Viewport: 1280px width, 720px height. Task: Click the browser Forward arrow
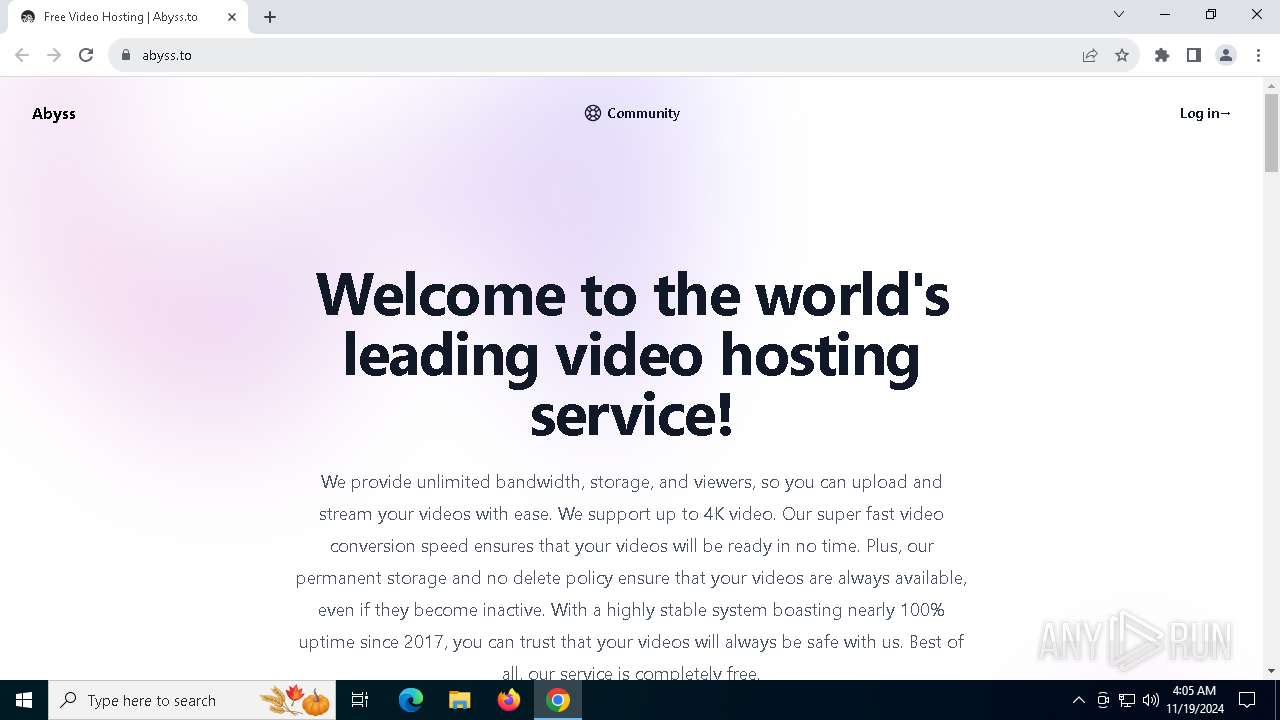pyautogui.click(x=54, y=55)
